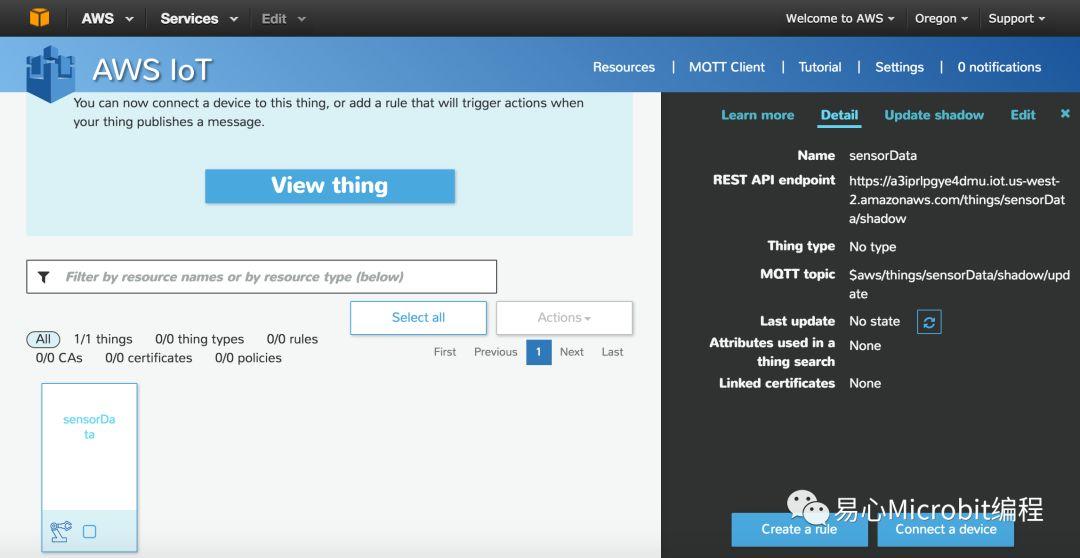Focus the resource filter input field
The image size is (1080, 558).
261,277
